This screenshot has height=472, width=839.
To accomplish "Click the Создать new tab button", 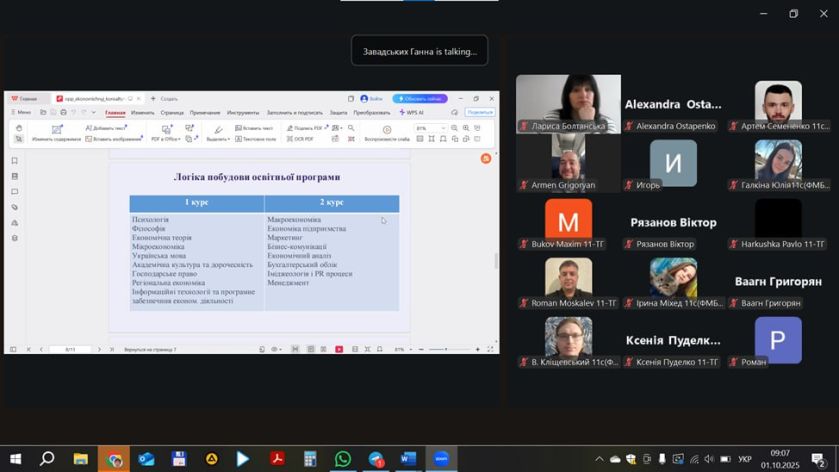I will 164,98.
